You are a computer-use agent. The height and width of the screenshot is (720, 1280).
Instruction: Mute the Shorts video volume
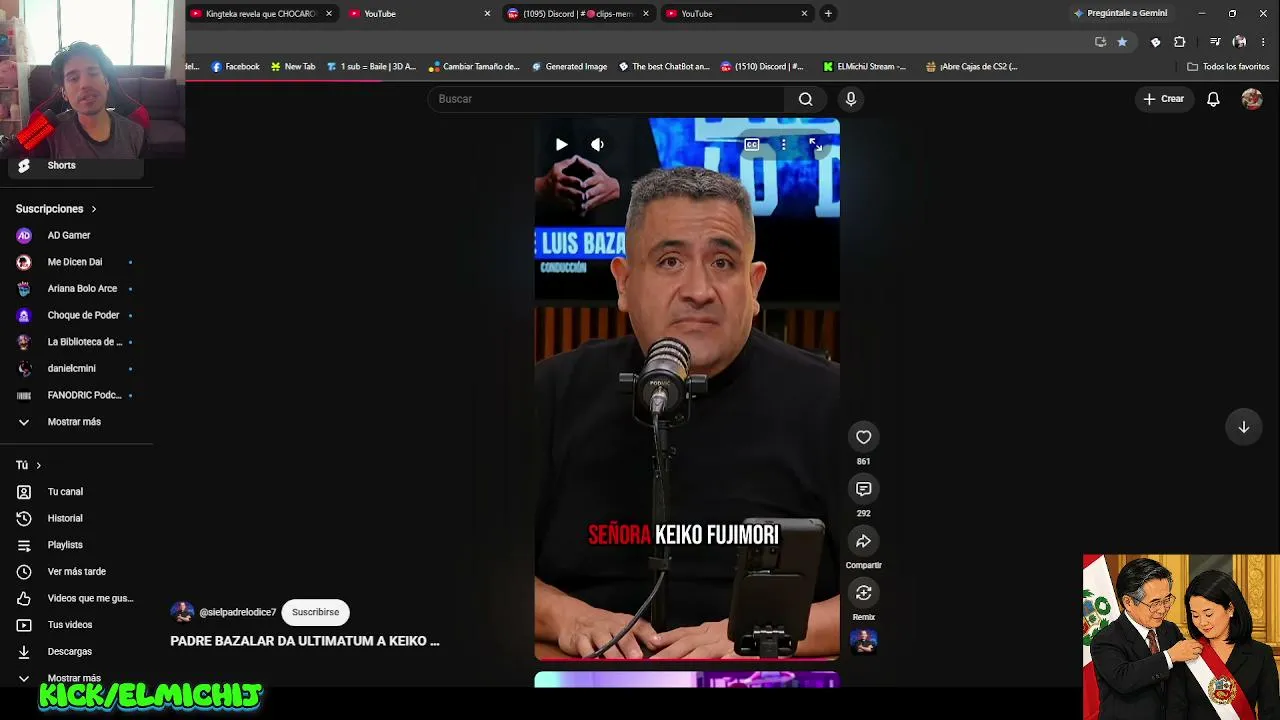pos(597,145)
